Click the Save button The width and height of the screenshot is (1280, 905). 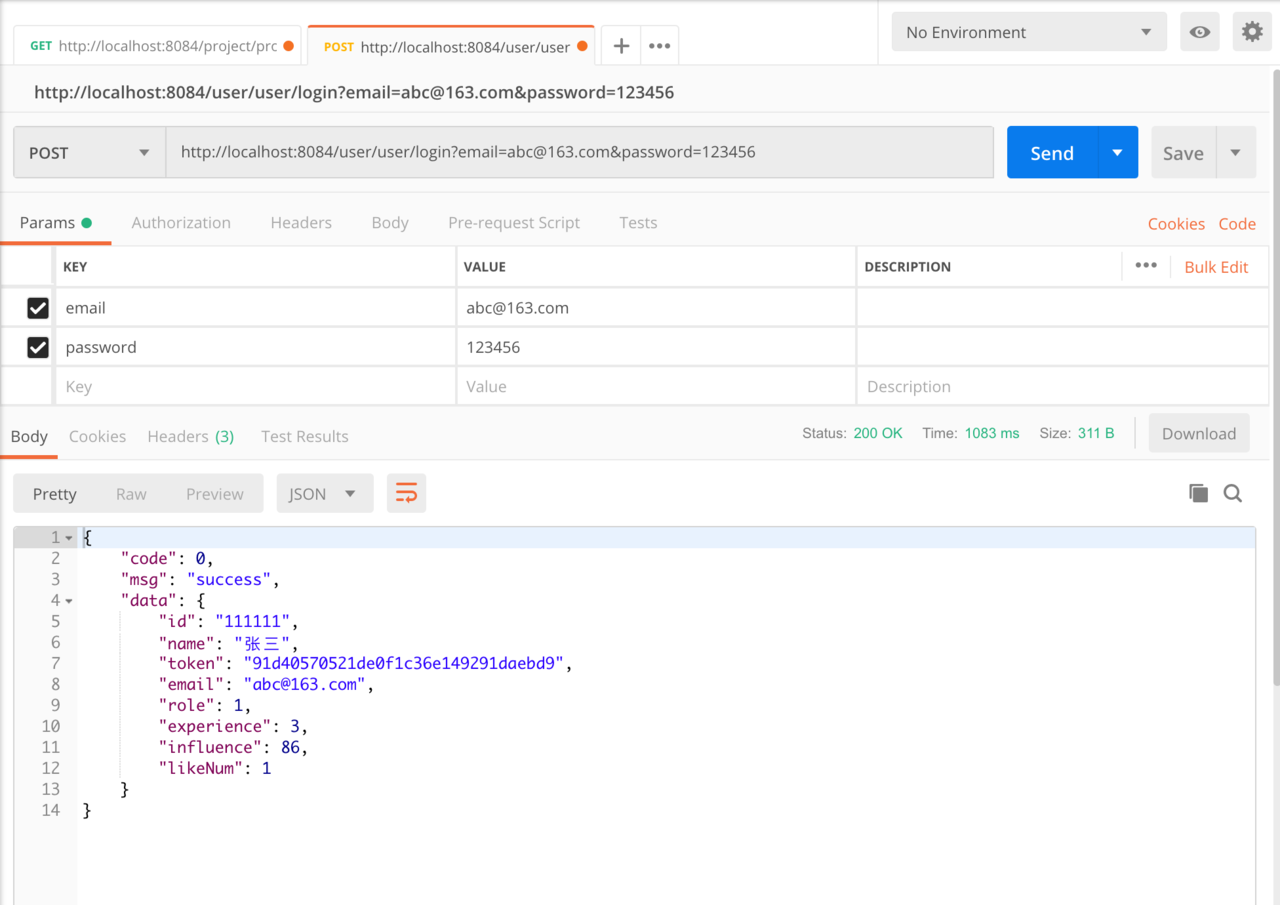1183,152
